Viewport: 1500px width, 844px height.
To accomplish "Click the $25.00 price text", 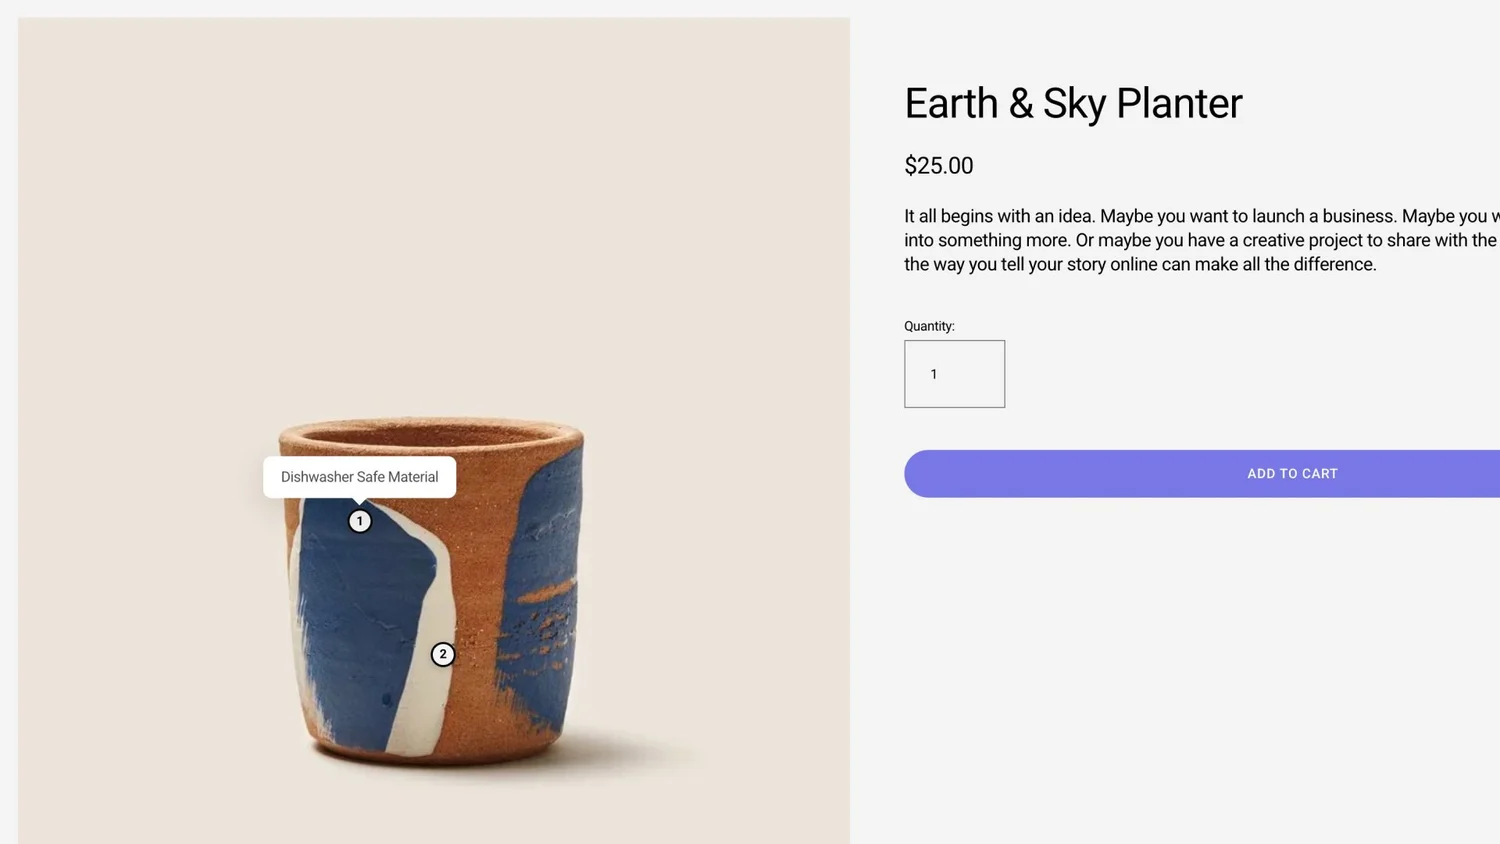I will pos(938,166).
